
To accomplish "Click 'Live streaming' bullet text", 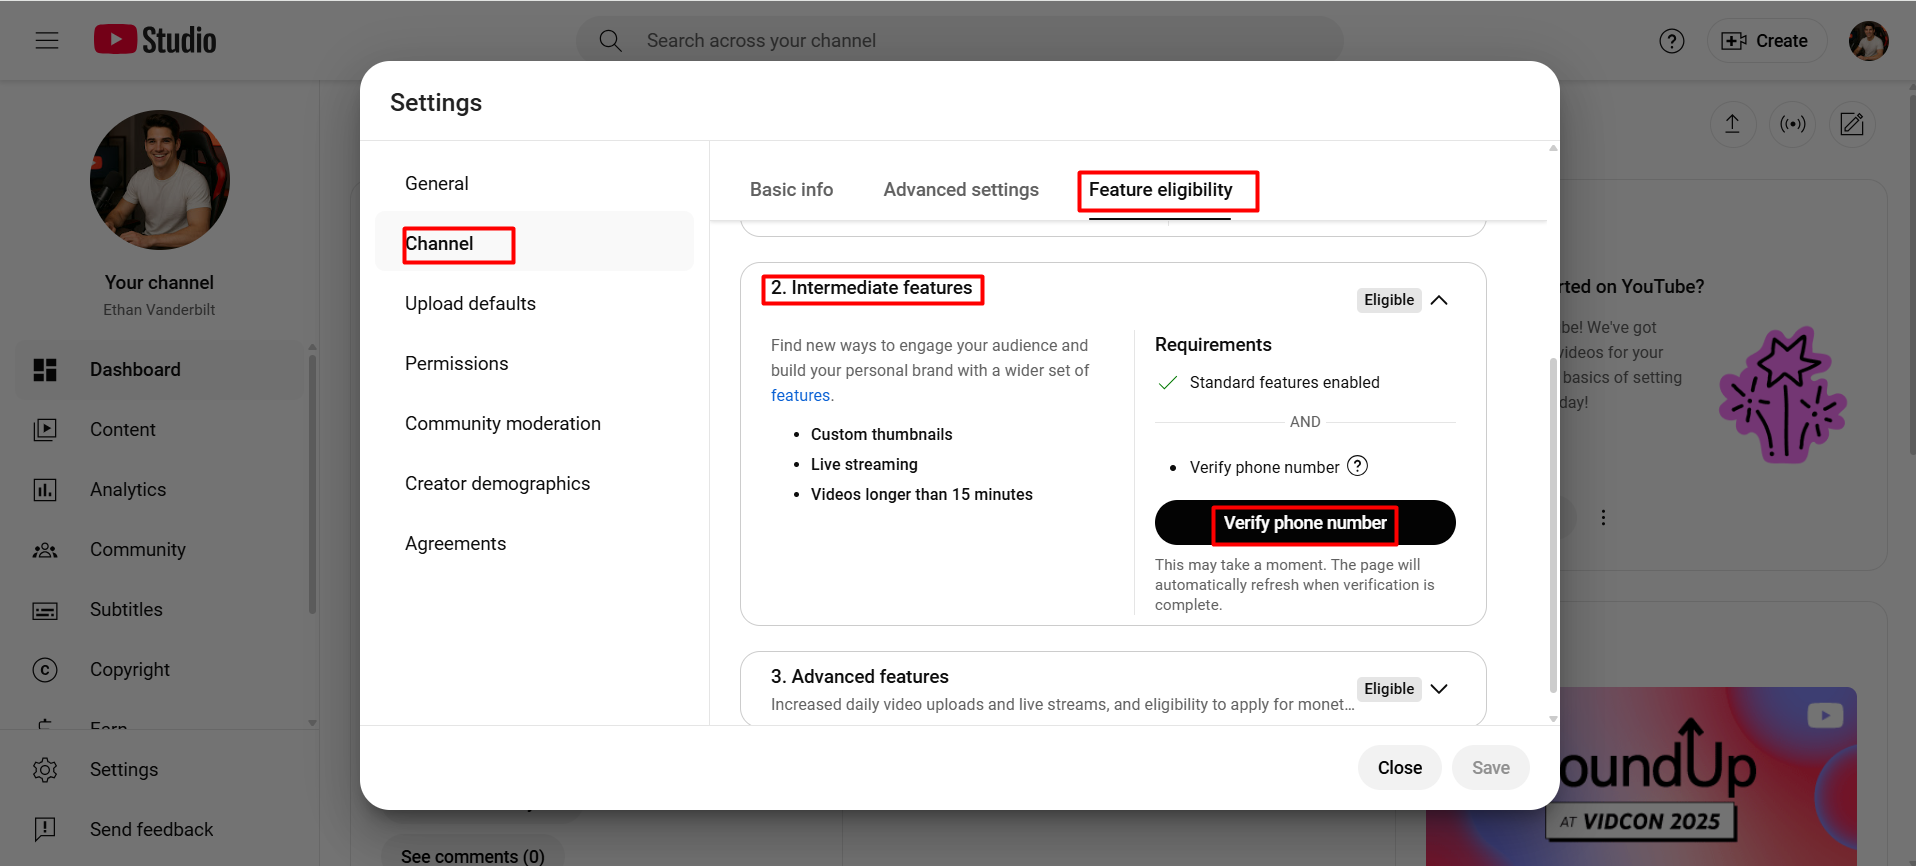I will (x=864, y=465).
